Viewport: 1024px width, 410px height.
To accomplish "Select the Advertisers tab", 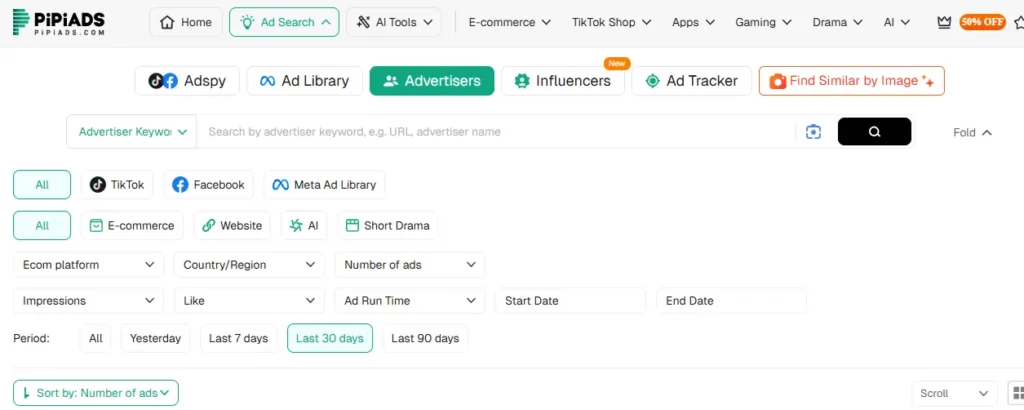I will click(432, 81).
